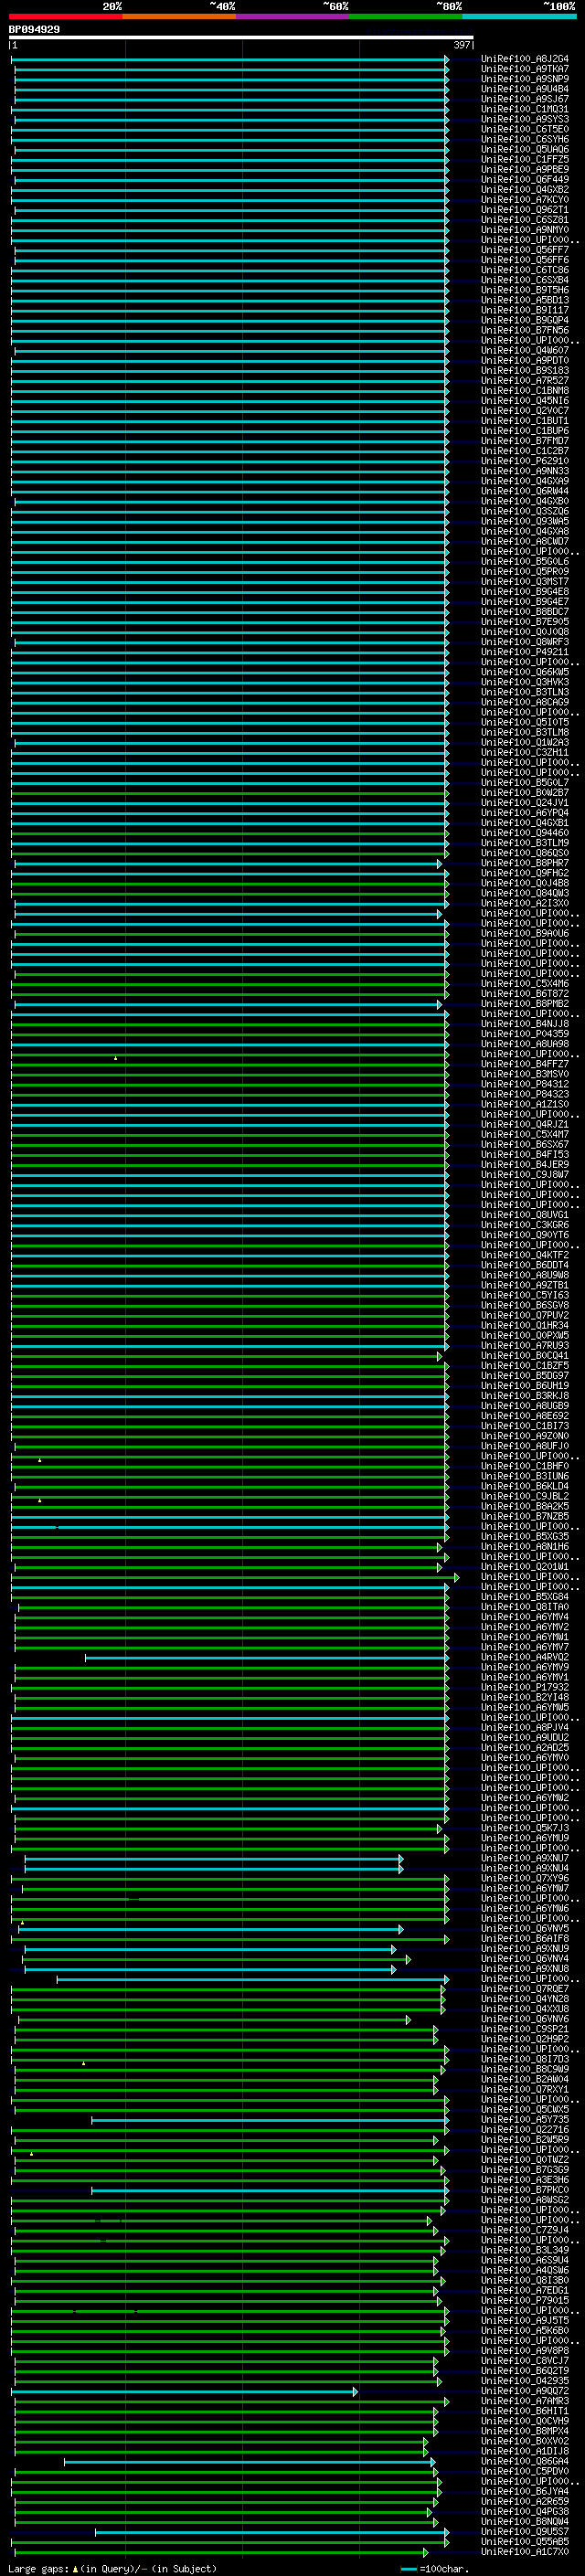Click the yellow large-gap triangle in the legend
Screen dimensions: 585x2576
pyautogui.click(x=75, y=2568)
